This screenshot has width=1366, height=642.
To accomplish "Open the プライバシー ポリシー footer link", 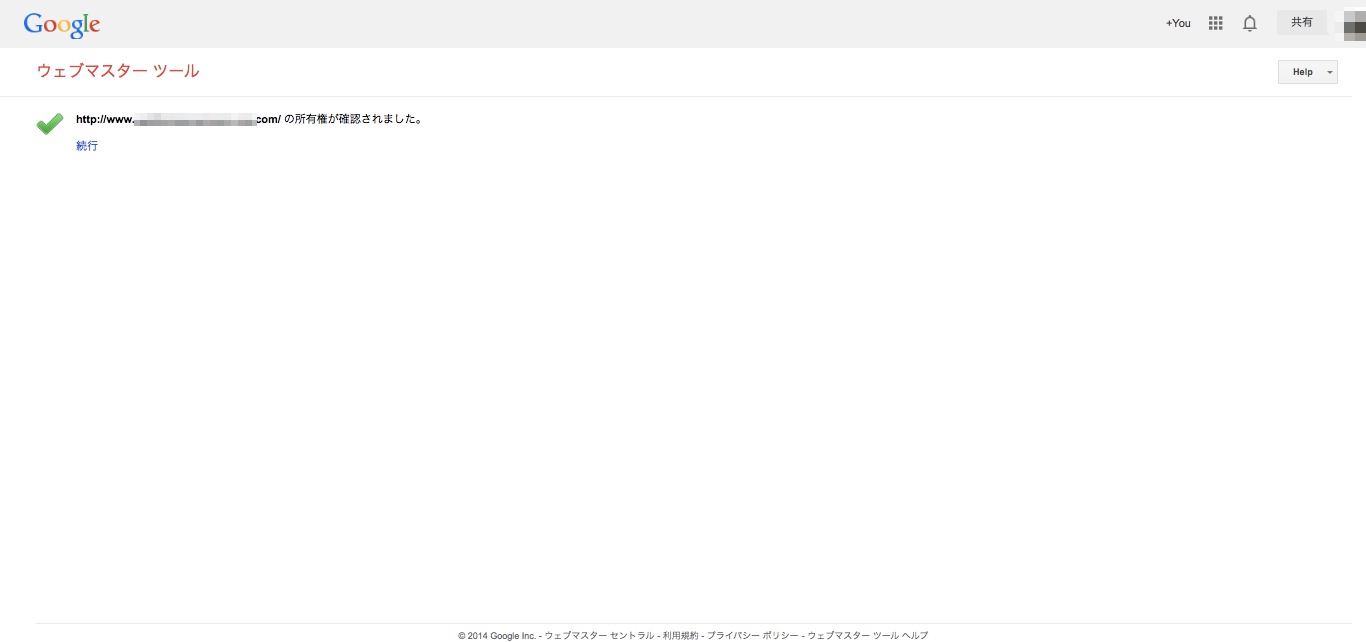I will pyautogui.click(x=752, y=635).
